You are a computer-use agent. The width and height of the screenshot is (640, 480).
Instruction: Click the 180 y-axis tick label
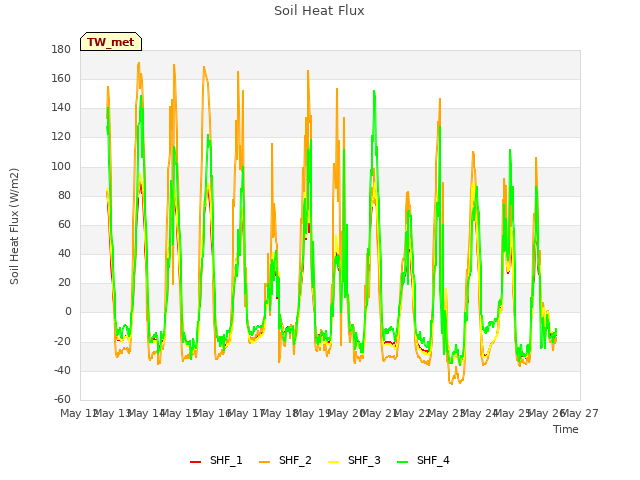pos(61,49)
